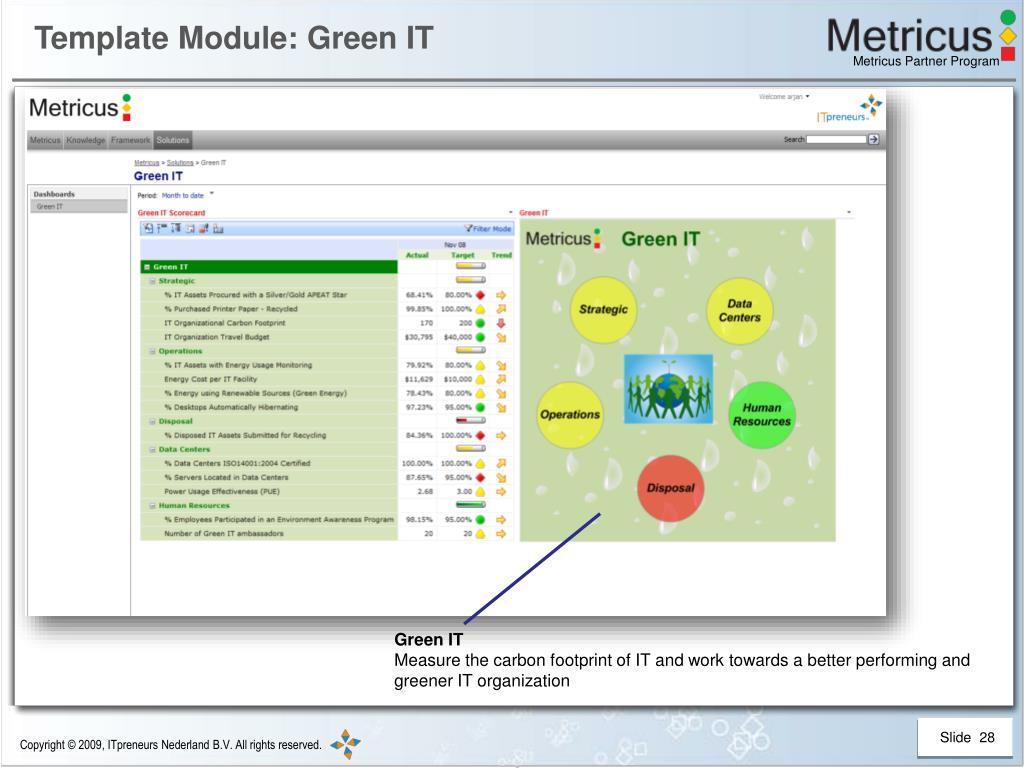Viewport: 1024px width, 768px height.
Task: Click the Filter Mode funnel button
Action: (488, 229)
